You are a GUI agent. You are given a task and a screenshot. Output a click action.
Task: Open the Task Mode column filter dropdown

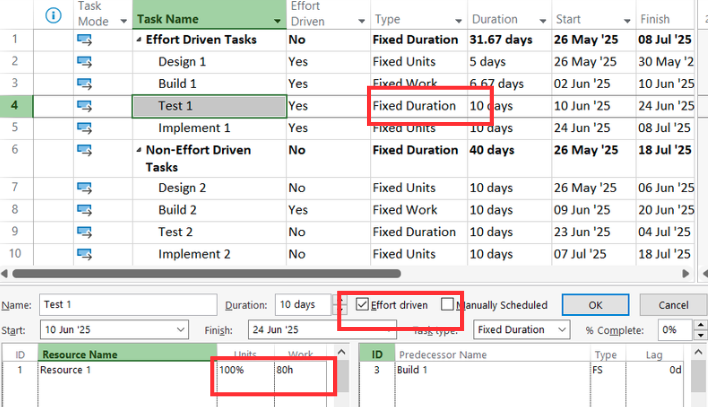[x=123, y=21]
